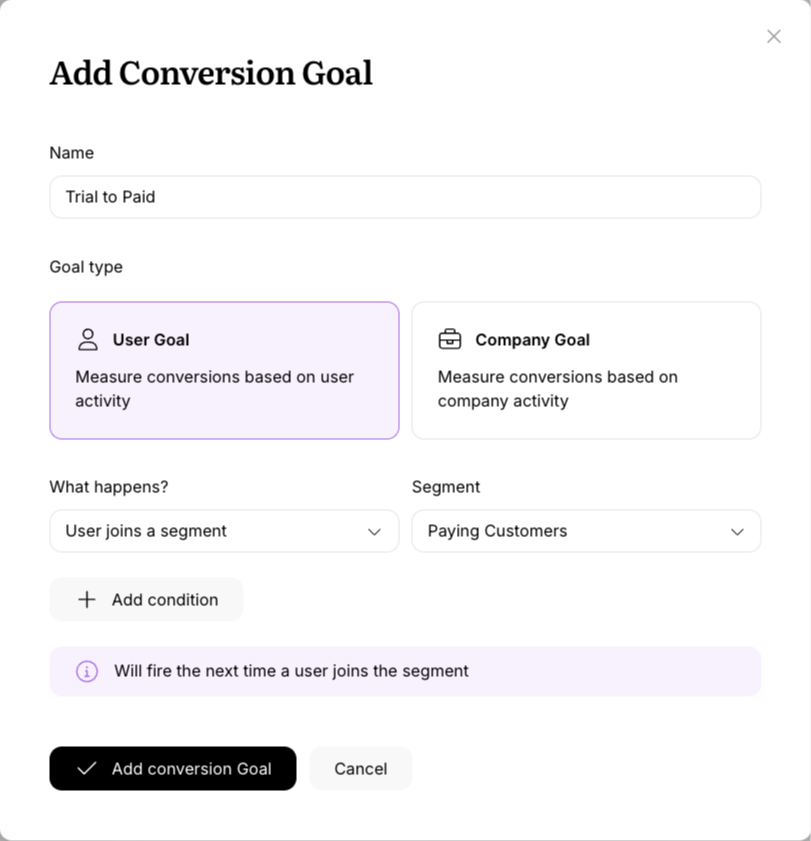Select the User Goal option card
The height and width of the screenshot is (841, 811).
coord(223,369)
